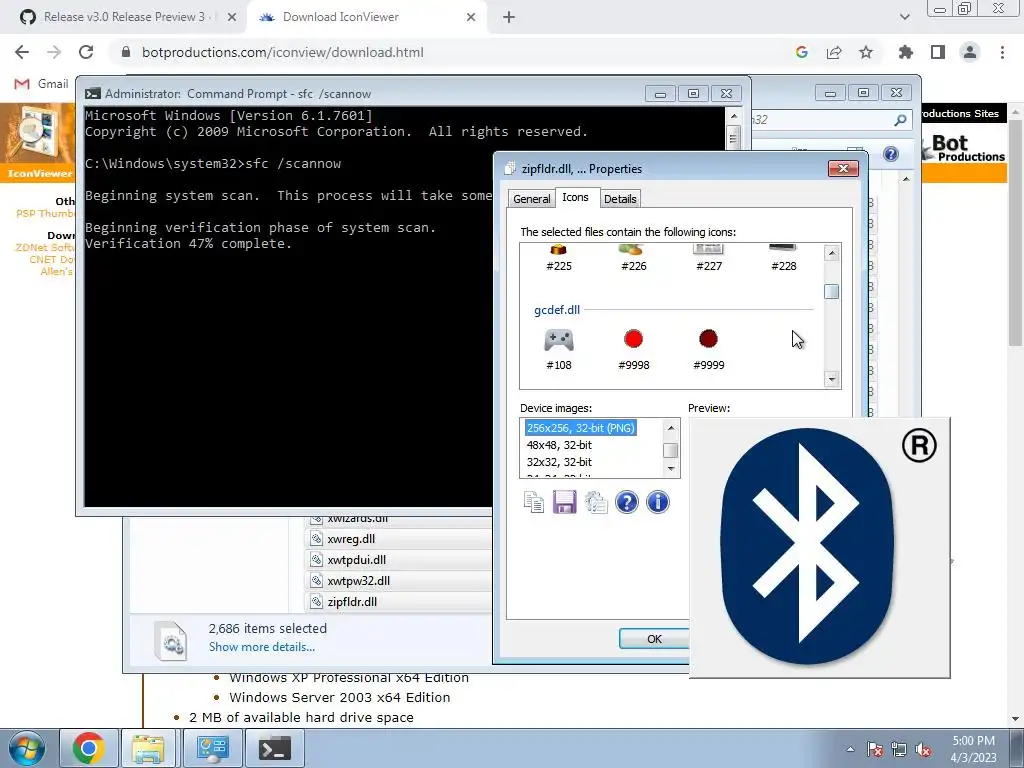Click Show more details link in Explorer
Viewport: 1024px width, 768px height.
click(x=261, y=647)
